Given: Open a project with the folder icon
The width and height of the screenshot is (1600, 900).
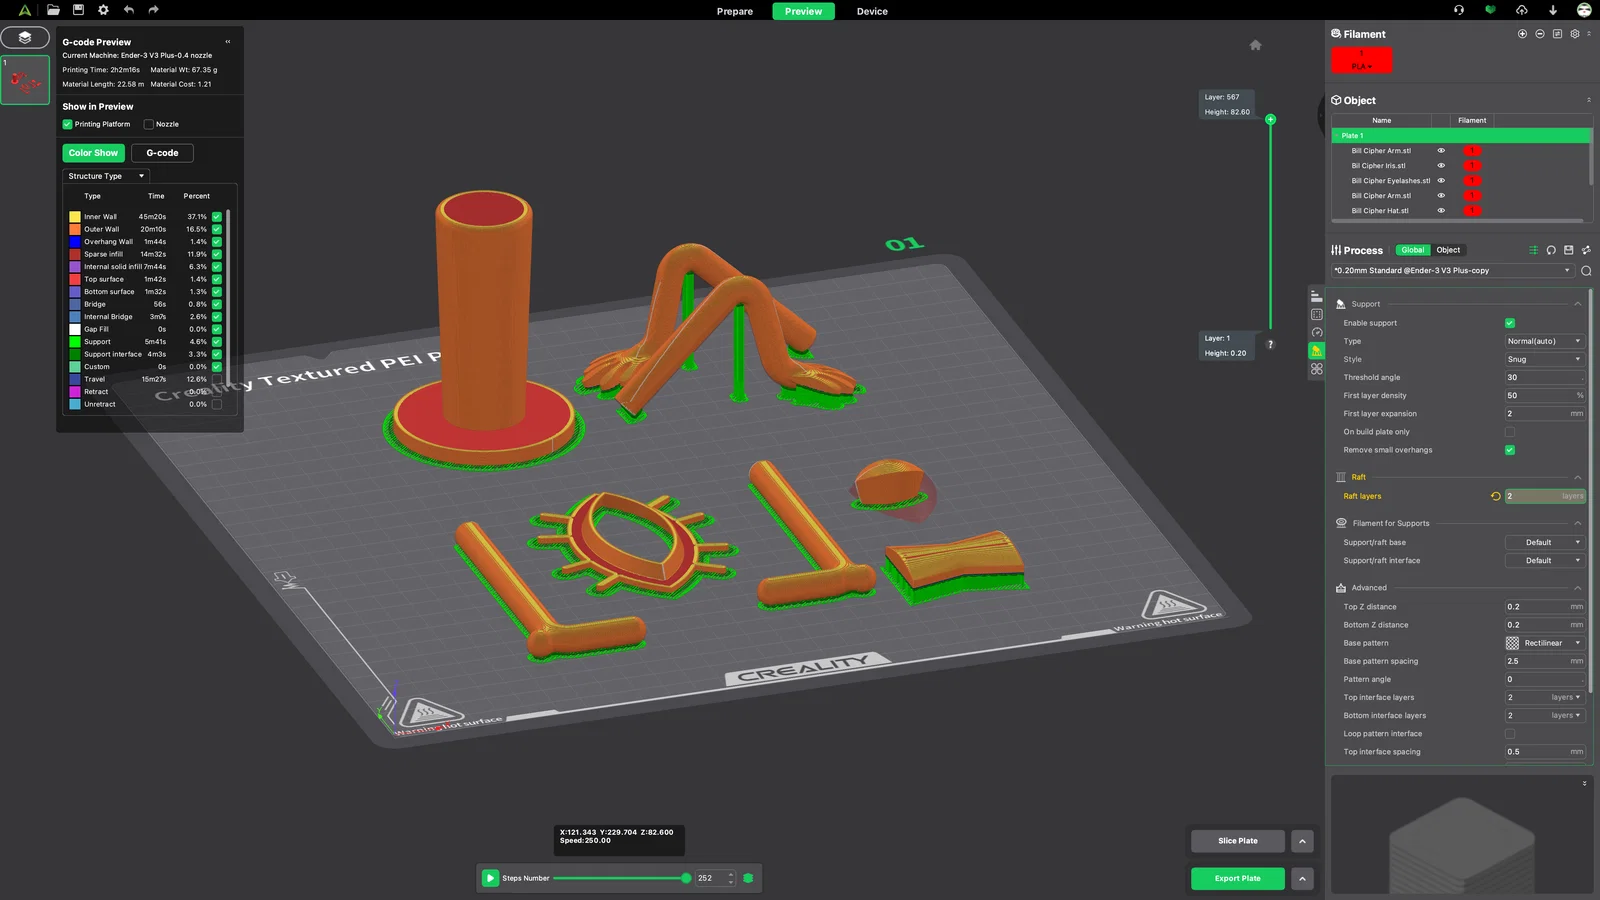Looking at the screenshot, I should (x=53, y=10).
